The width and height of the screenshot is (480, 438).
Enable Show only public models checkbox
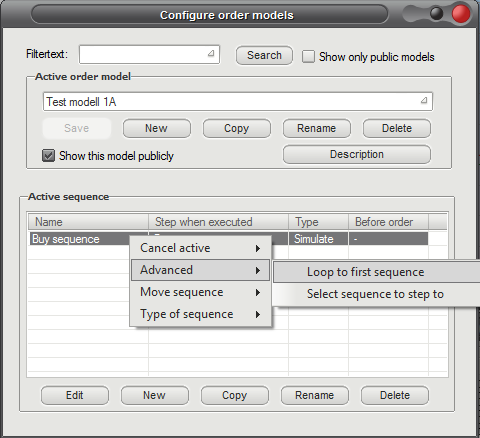[308, 56]
